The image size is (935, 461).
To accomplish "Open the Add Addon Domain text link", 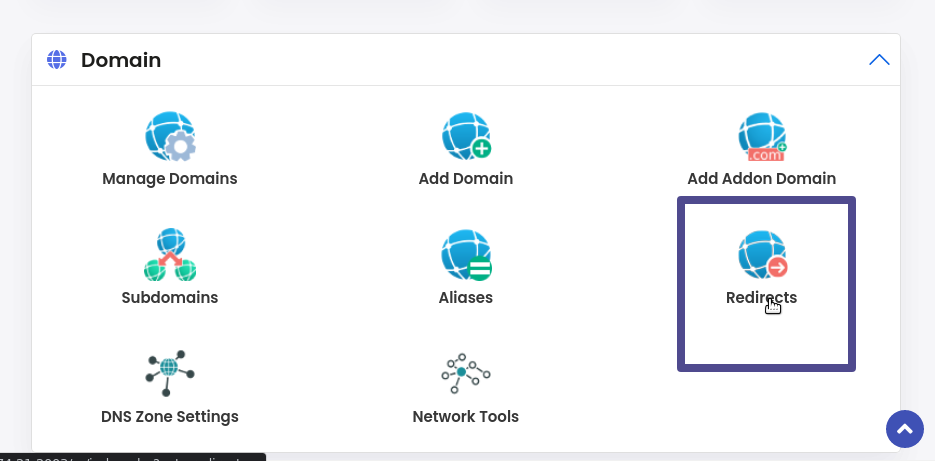I will tap(761, 178).
